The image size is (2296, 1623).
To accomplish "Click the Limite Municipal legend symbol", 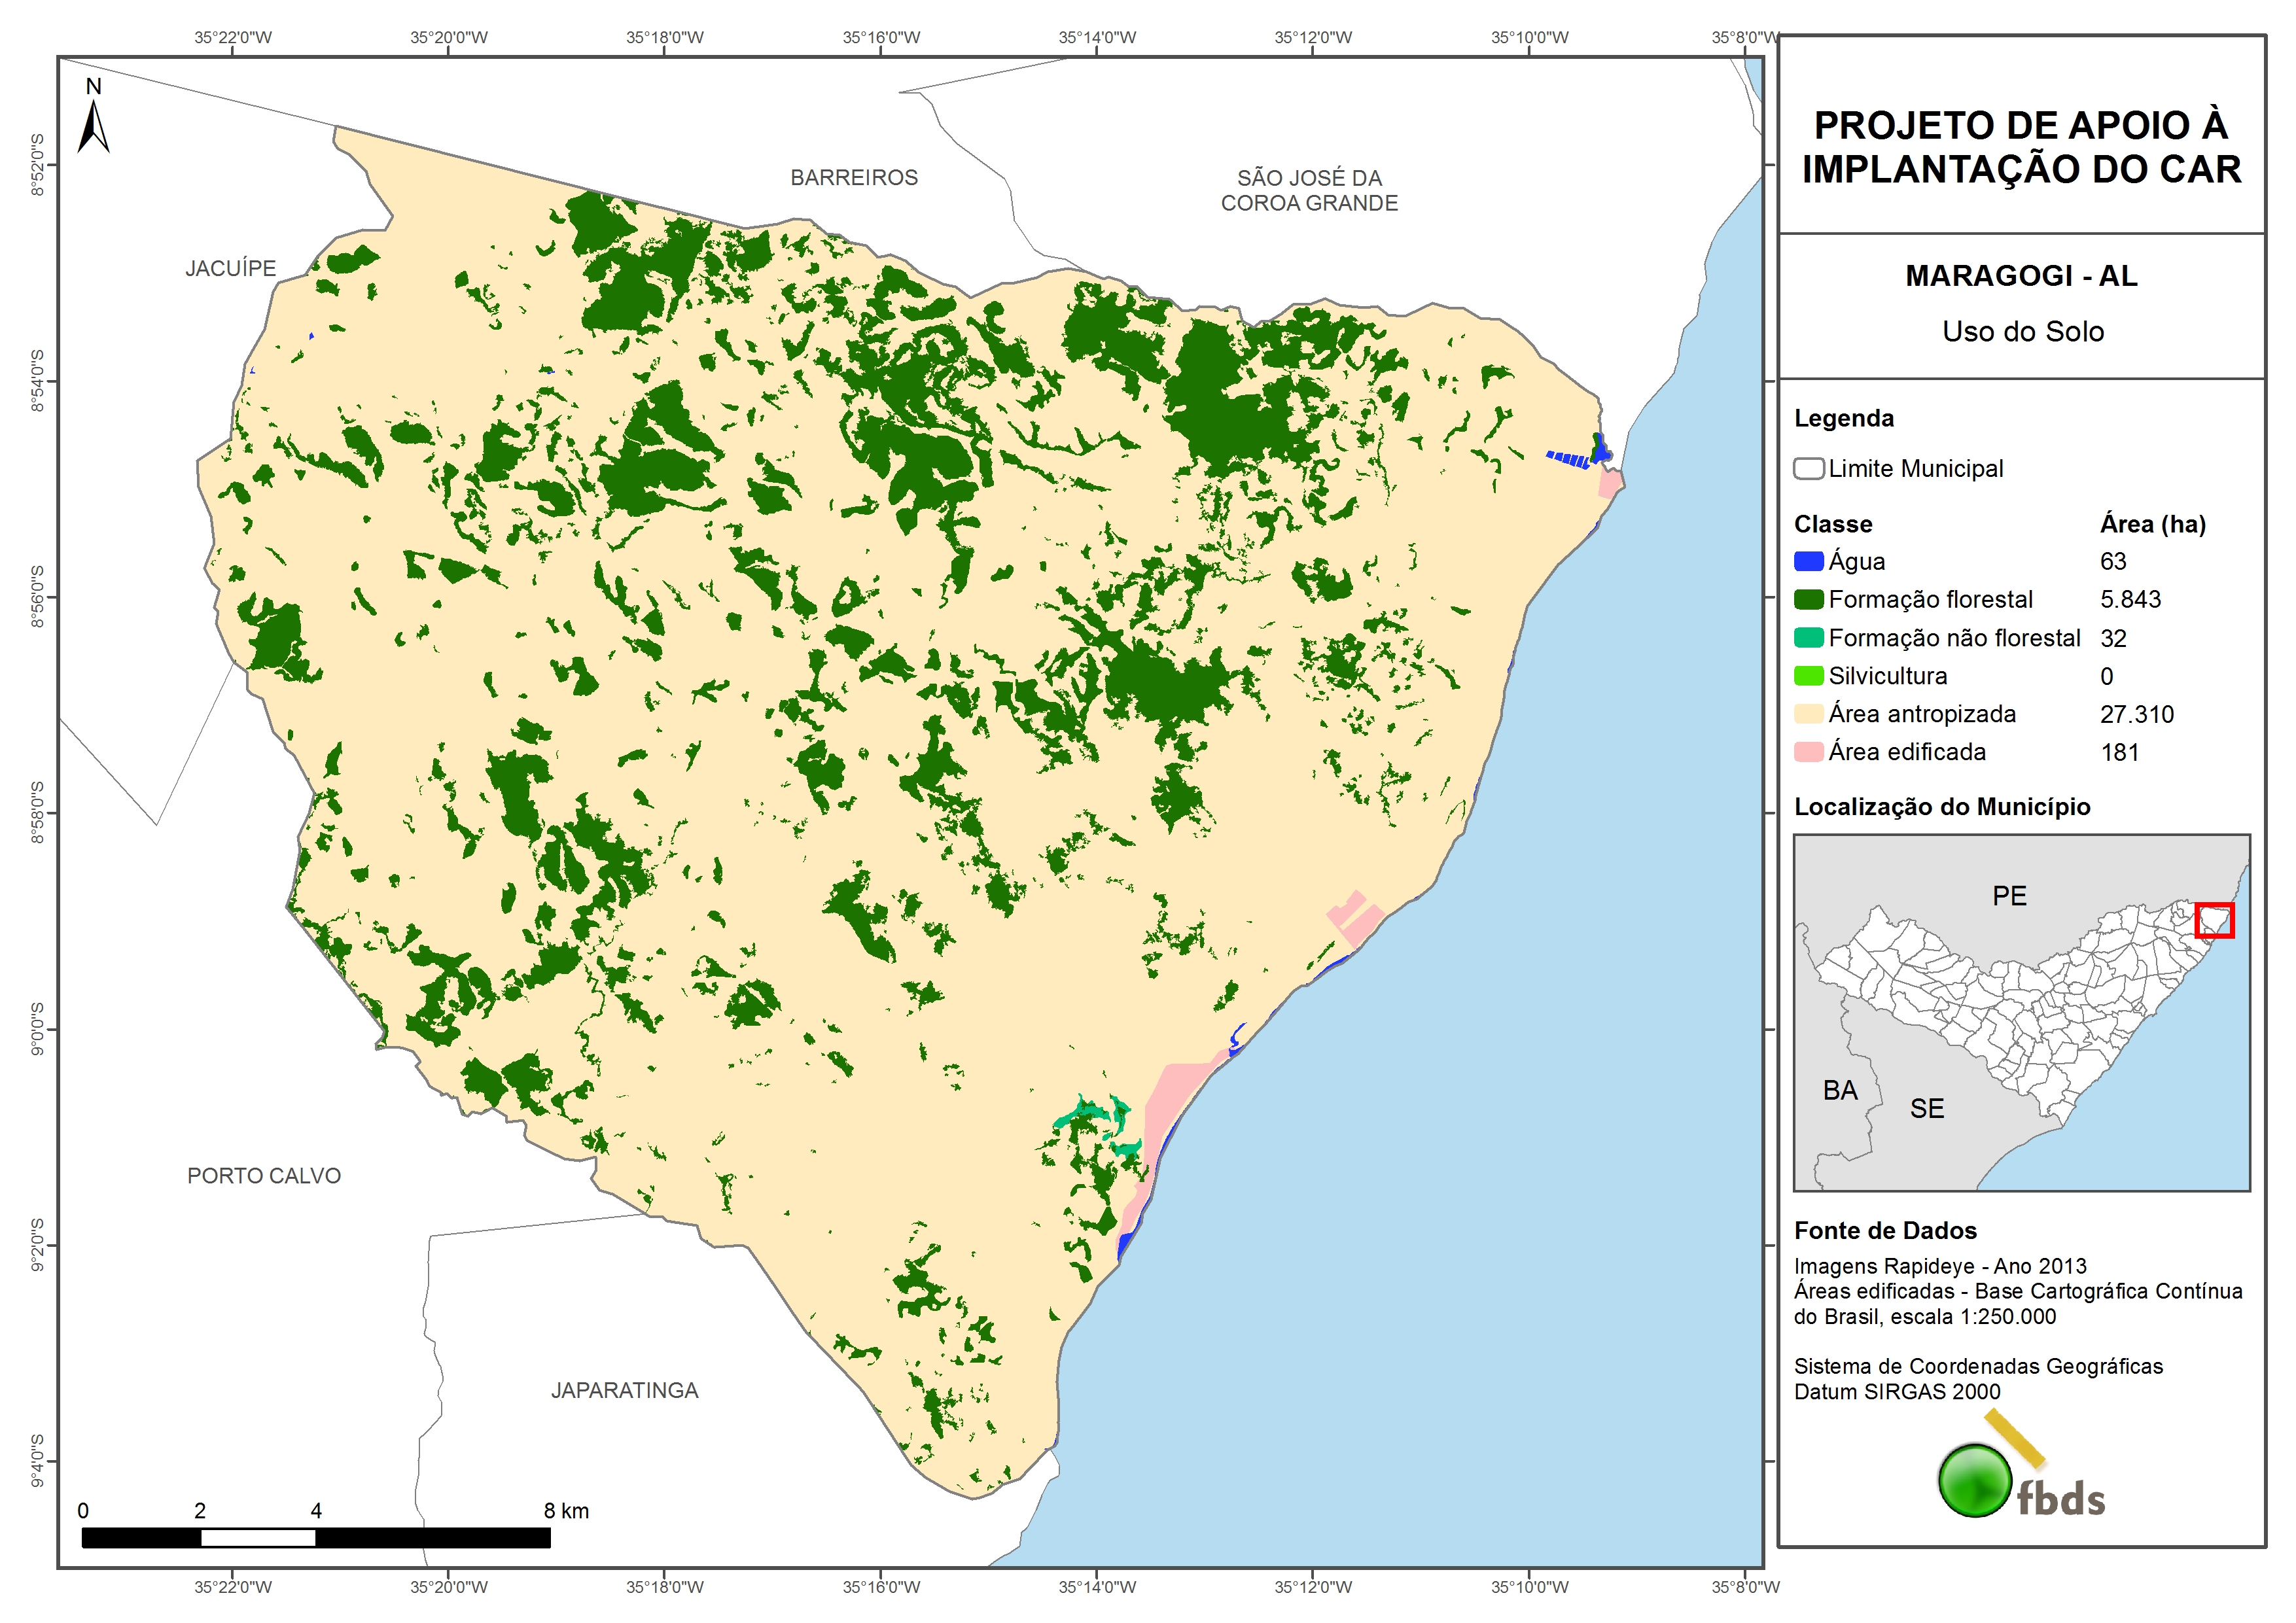I will coord(1808,469).
